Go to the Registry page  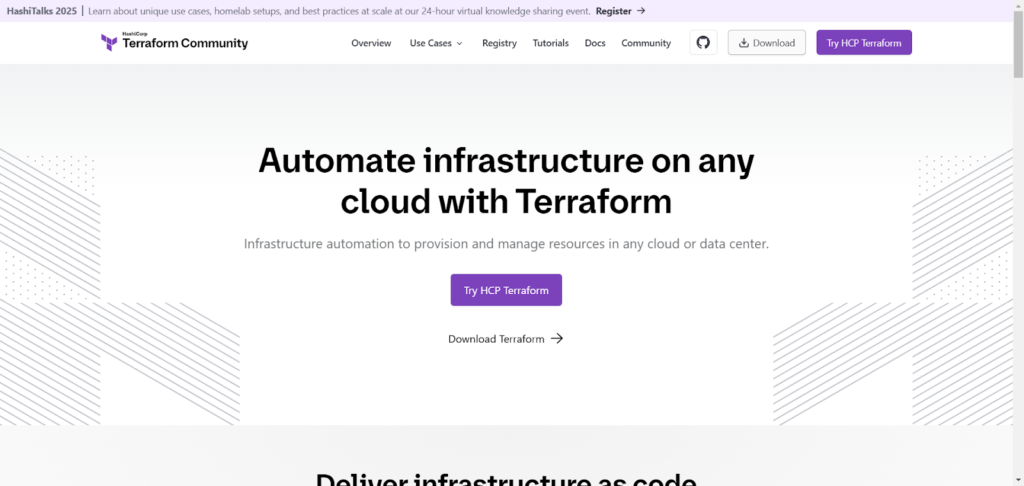pos(500,43)
